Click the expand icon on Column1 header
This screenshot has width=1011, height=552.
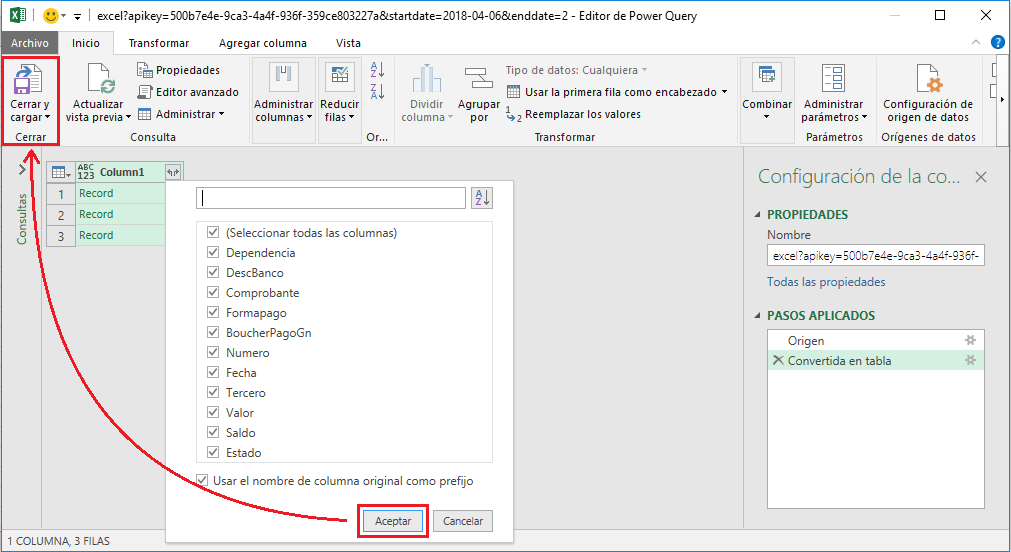[x=172, y=172]
